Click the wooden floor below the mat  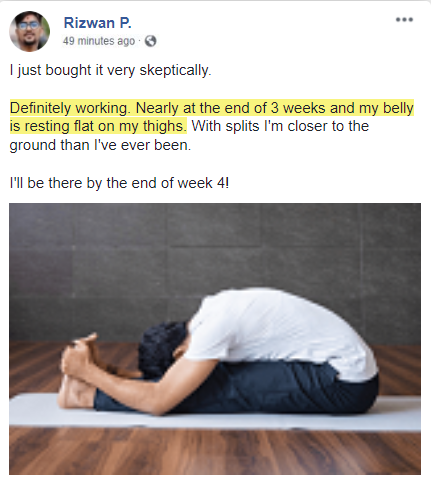(x=215, y=452)
